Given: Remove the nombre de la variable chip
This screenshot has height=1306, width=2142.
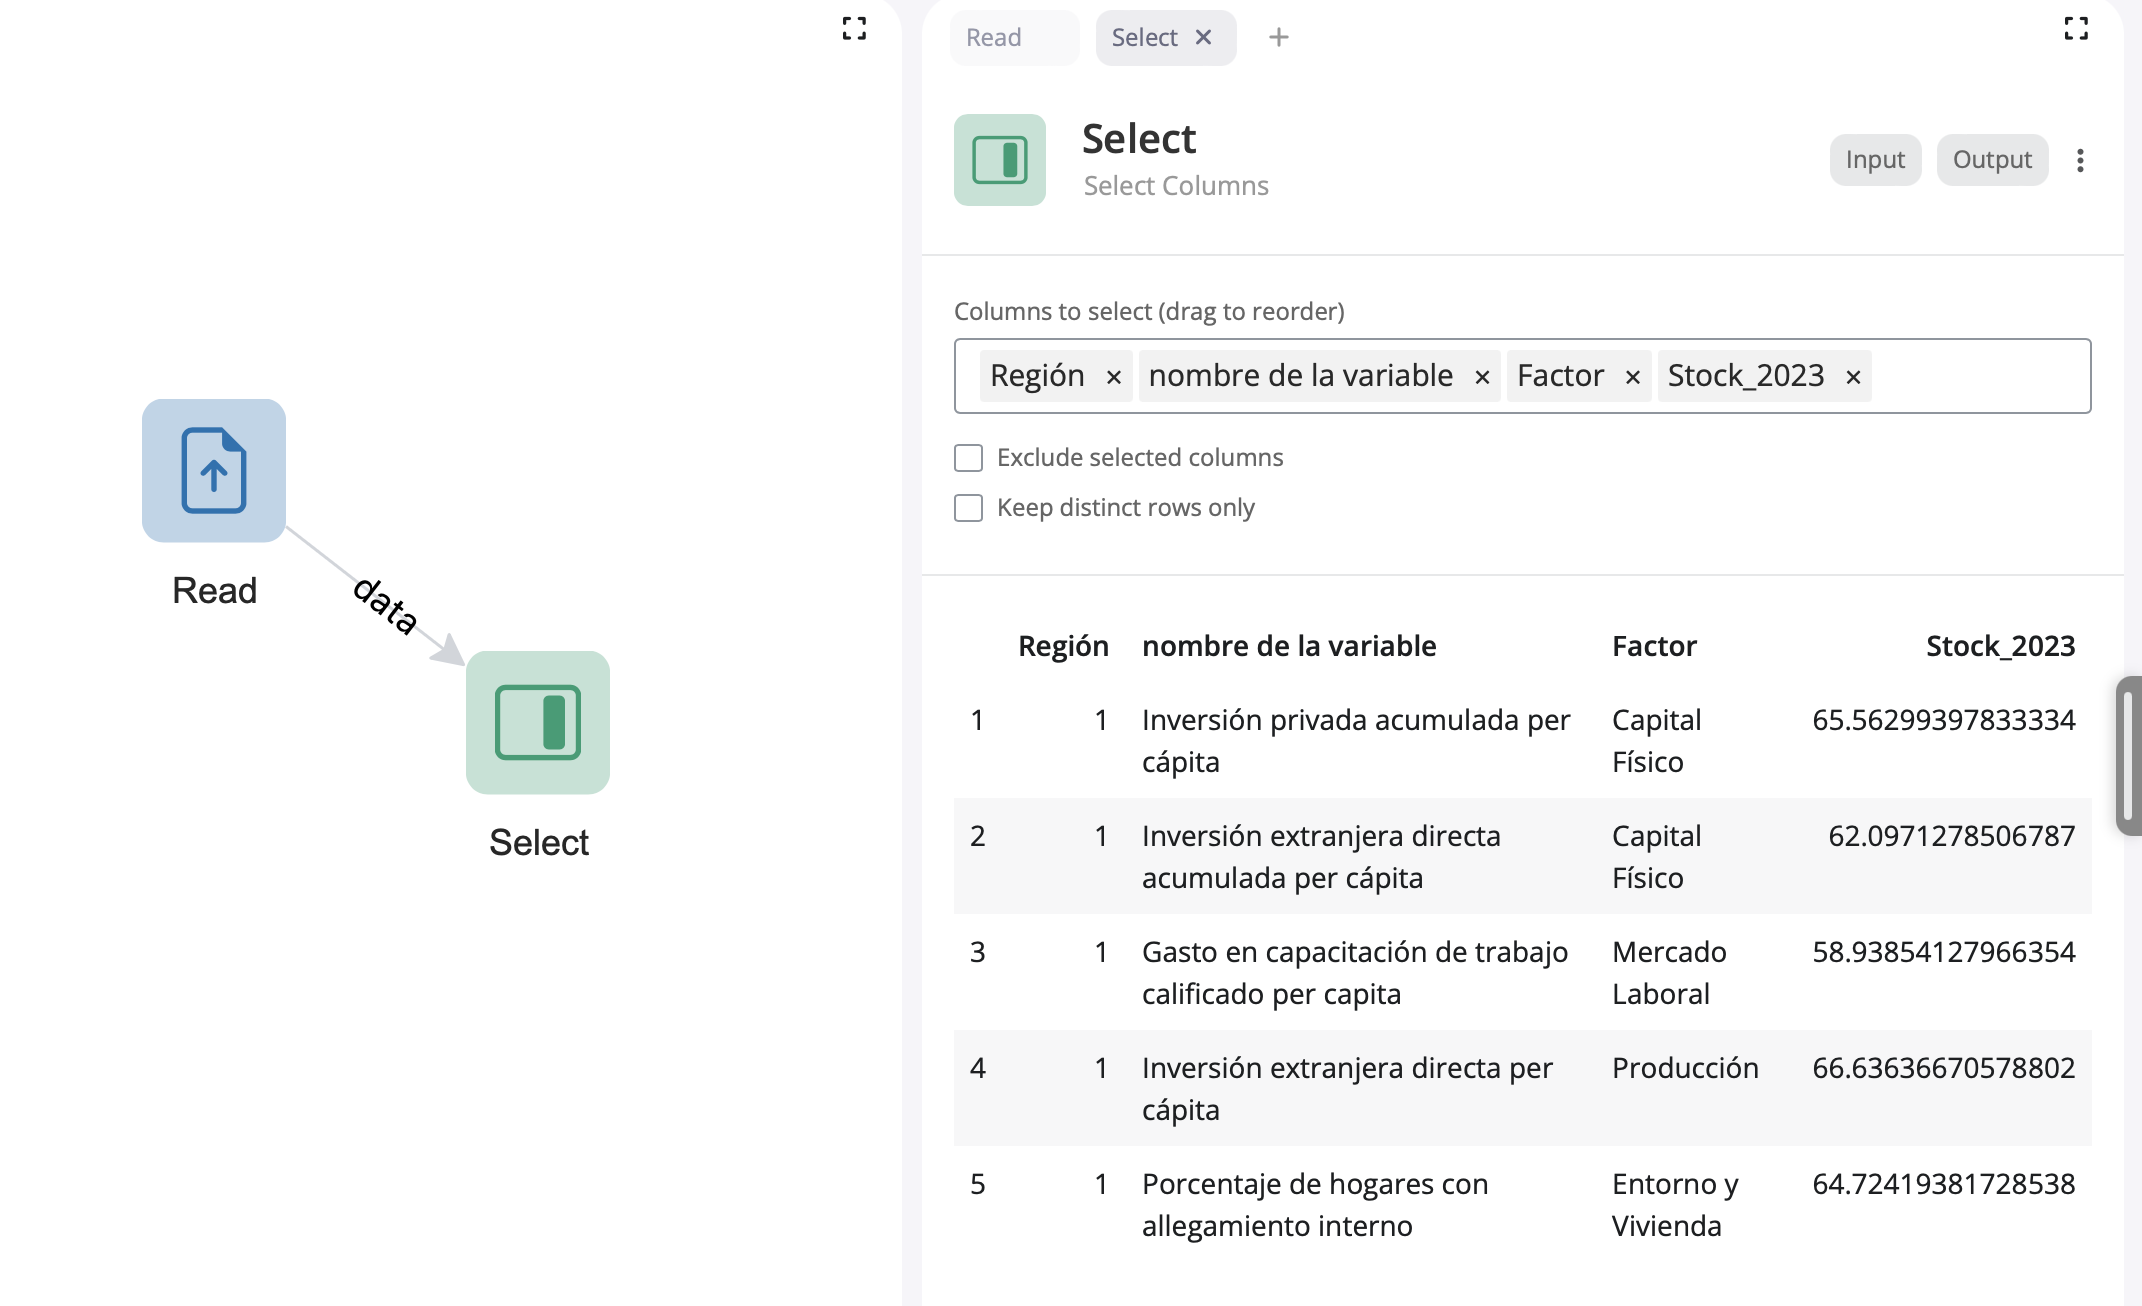Looking at the screenshot, I should click(x=1482, y=377).
